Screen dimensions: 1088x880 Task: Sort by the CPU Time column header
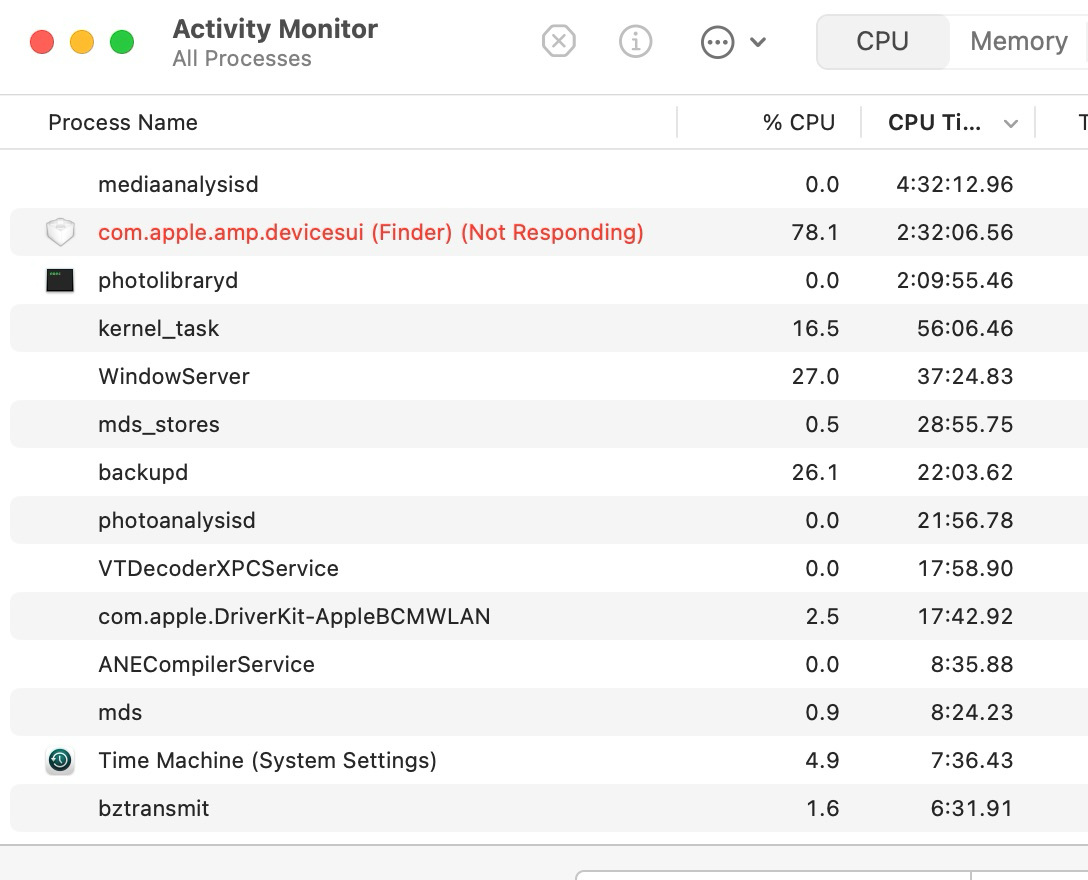[x=934, y=122]
